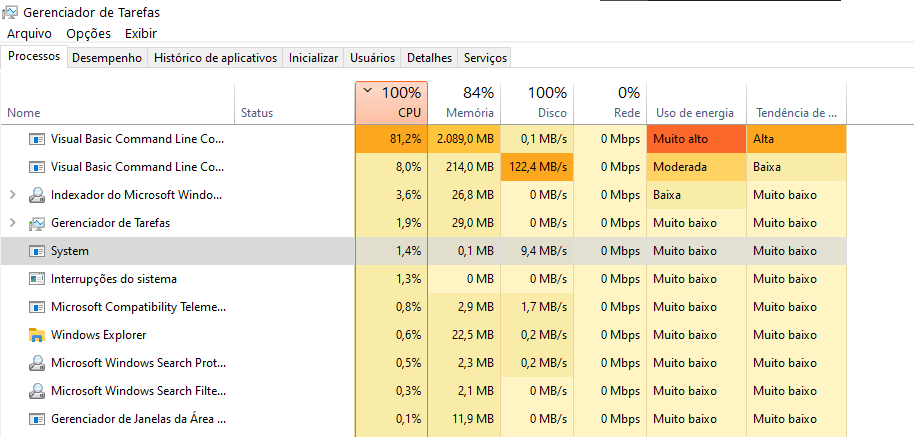Click the Muito alto energy usage cell
Viewport: 914px width, 437px height.
click(x=697, y=139)
